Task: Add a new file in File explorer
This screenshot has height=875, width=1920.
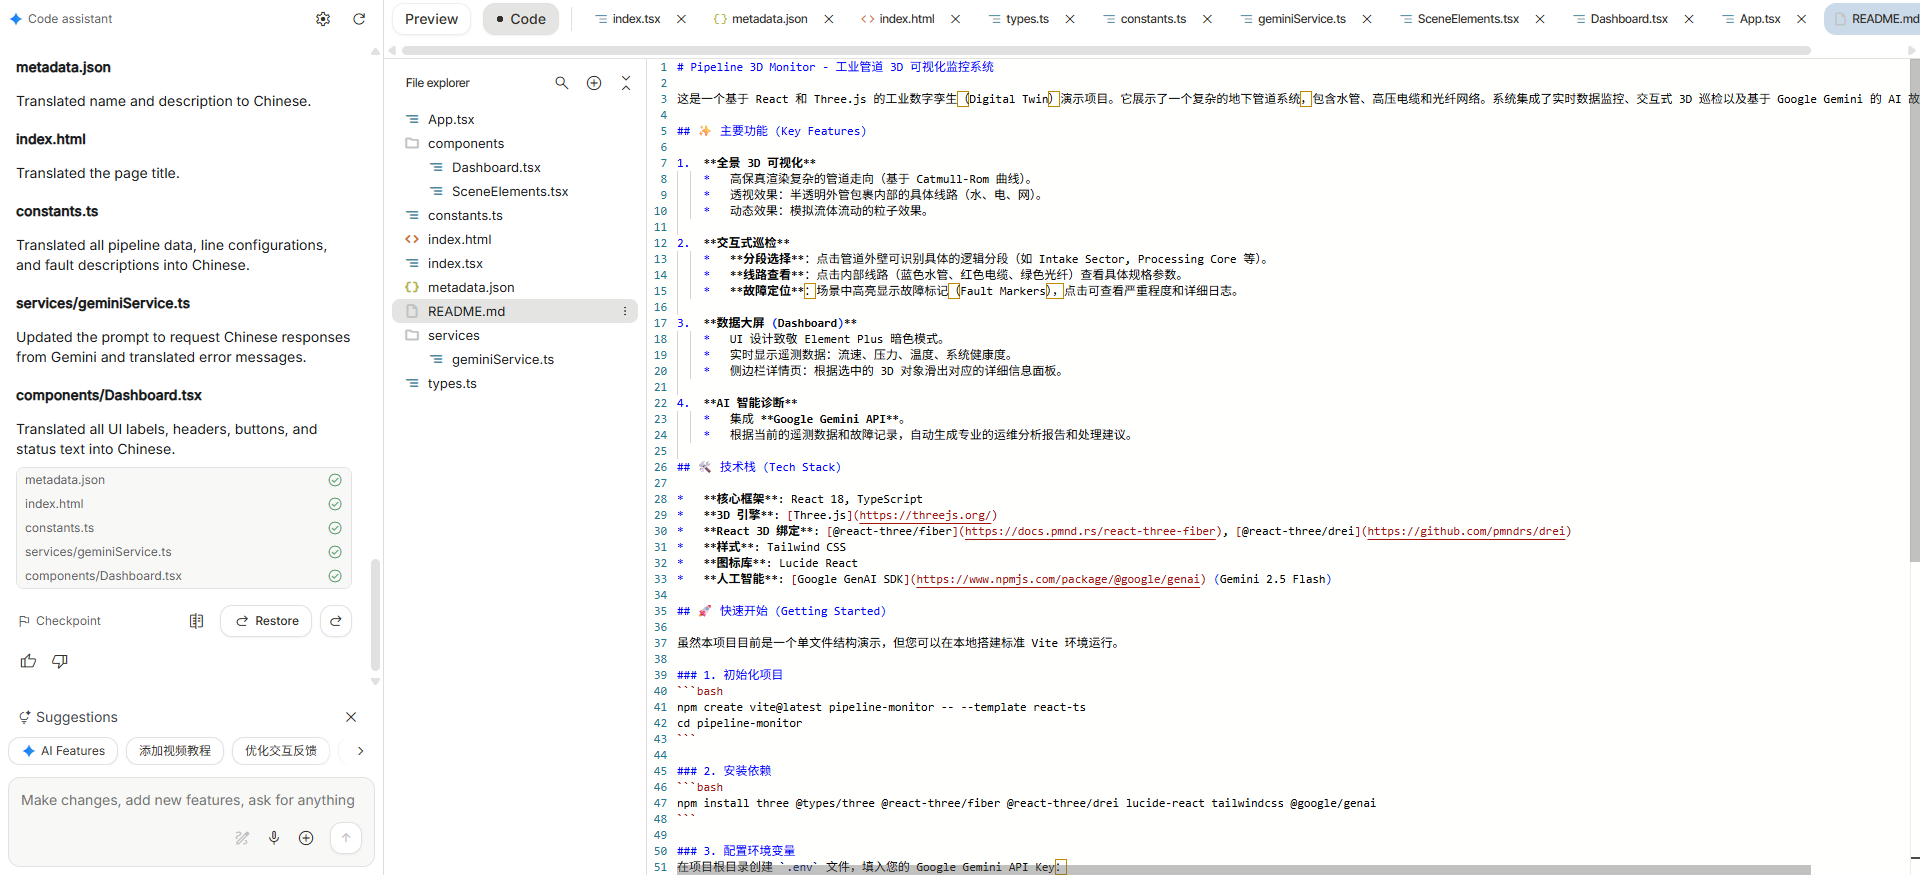Action: [x=594, y=83]
